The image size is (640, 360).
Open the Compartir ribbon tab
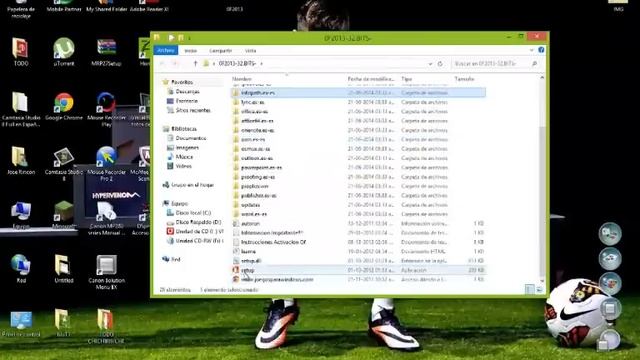point(220,51)
